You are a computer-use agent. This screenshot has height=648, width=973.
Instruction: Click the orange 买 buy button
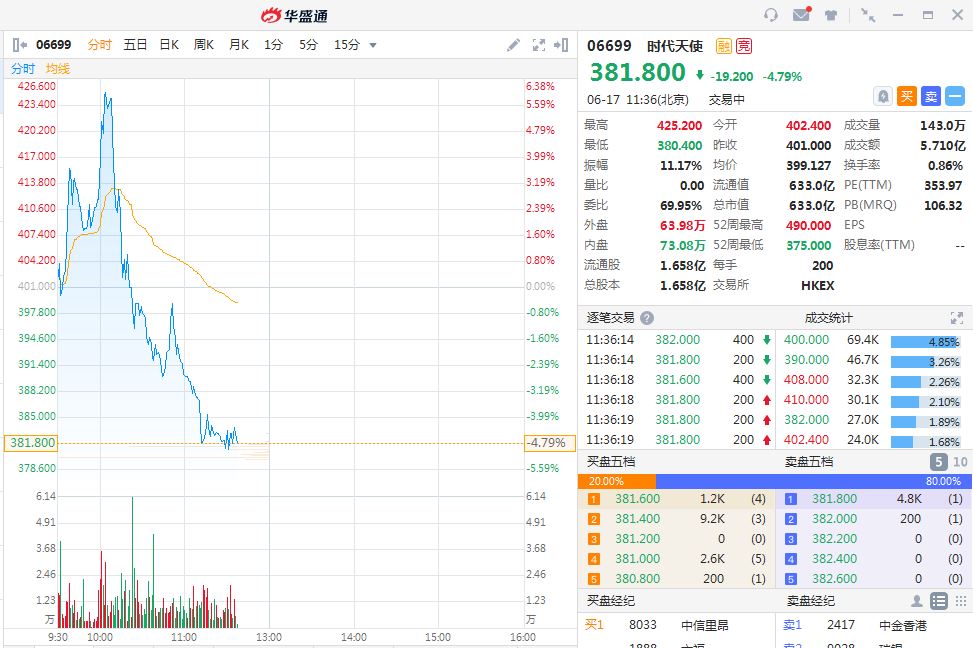click(x=906, y=96)
